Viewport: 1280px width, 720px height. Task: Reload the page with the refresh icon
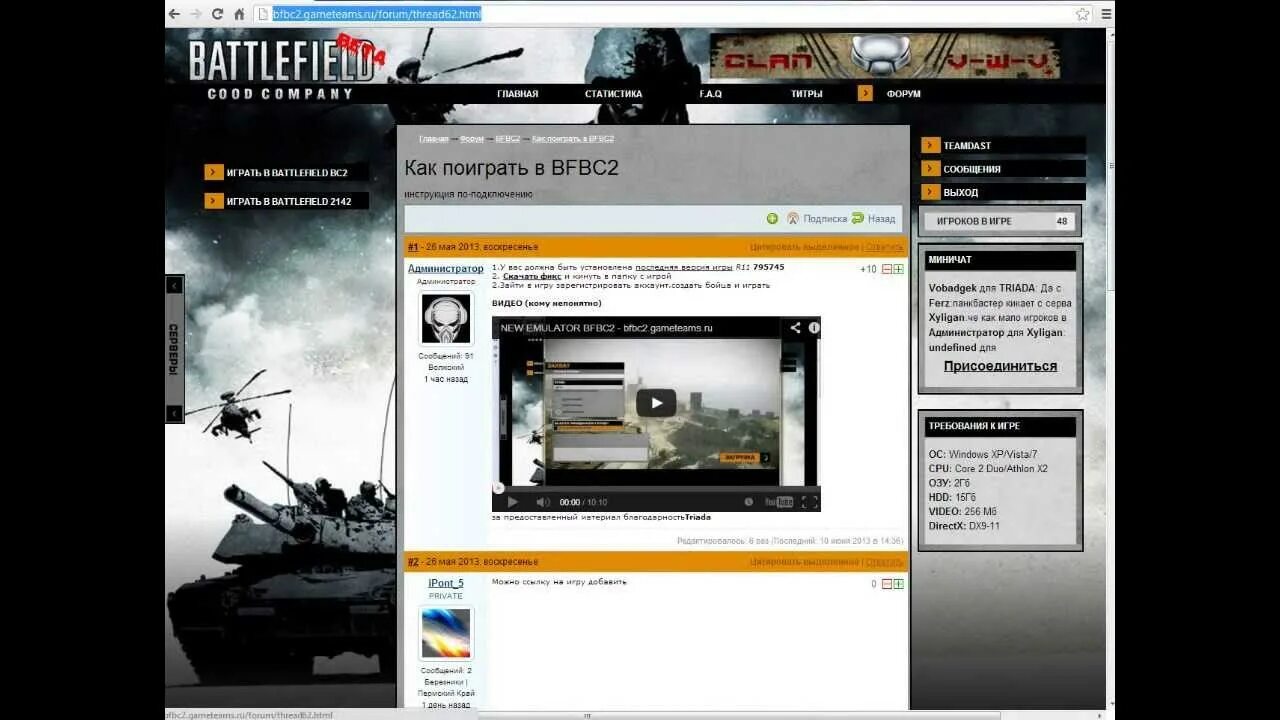(x=217, y=14)
